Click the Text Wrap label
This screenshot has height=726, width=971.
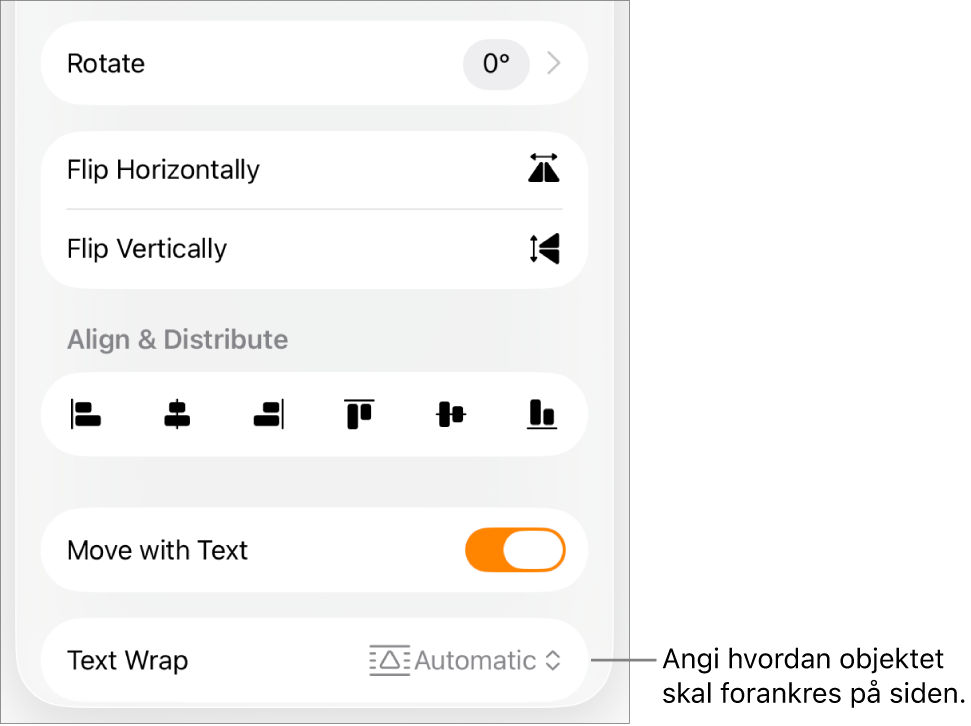pos(128,660)
